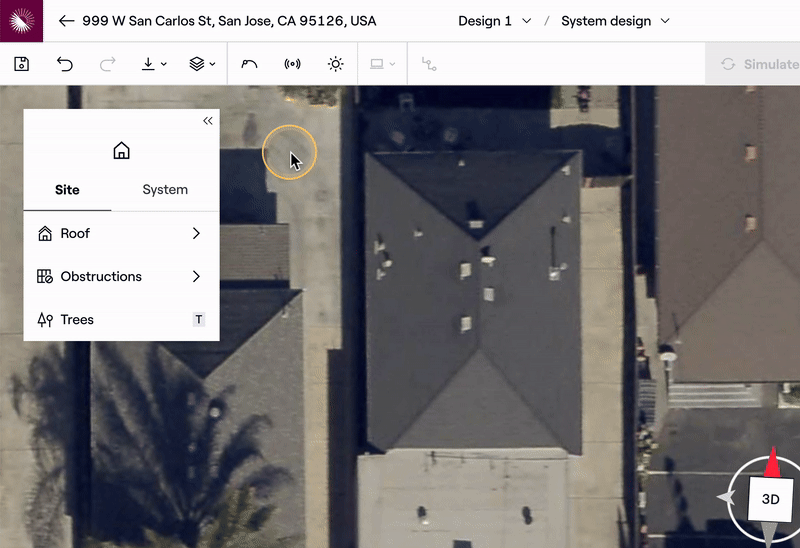800x548 pixels.
Task: Select the roof pitch measure tool
Action: click(250, 64)
